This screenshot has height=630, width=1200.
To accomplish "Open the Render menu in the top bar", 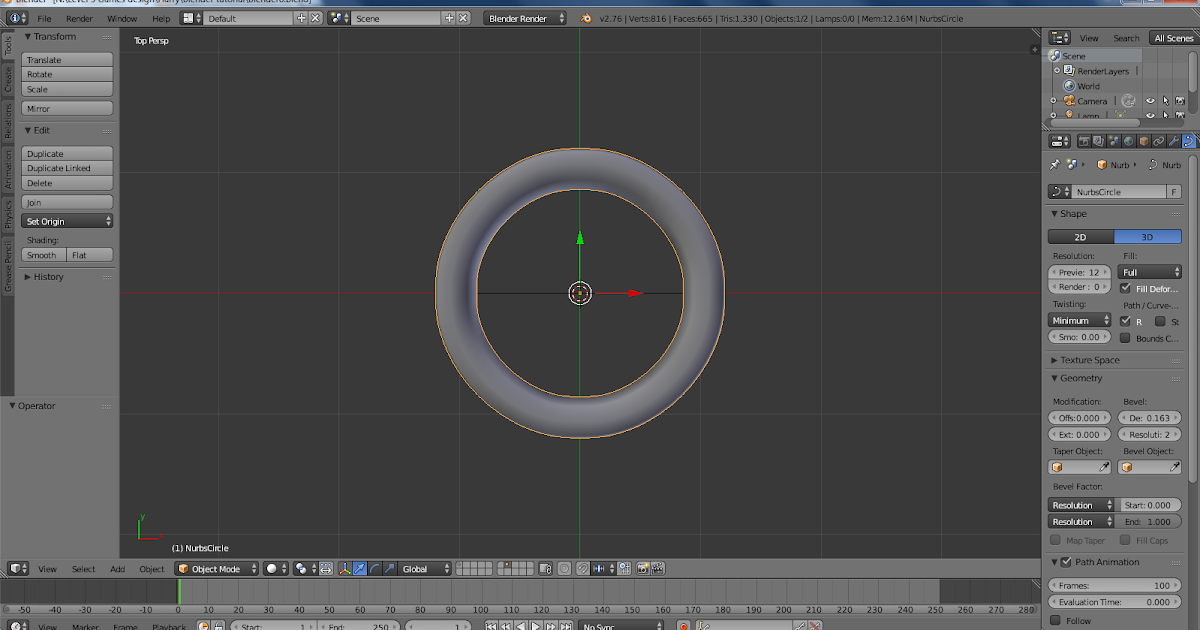I will (x=79, y=18).
